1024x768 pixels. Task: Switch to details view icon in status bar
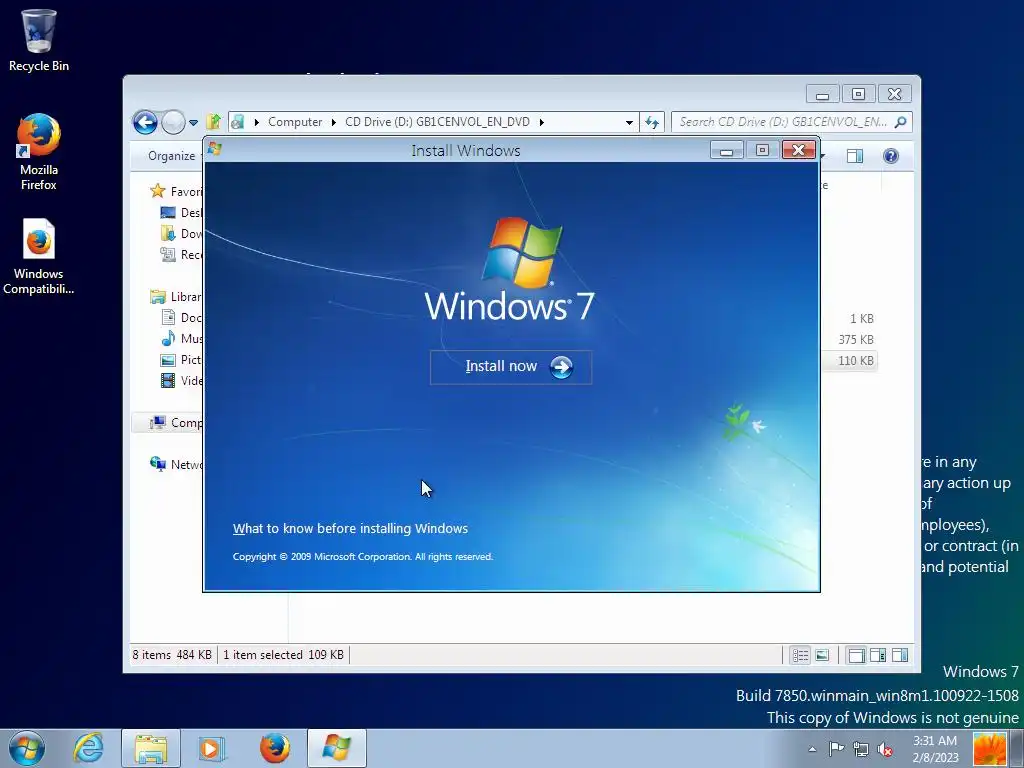point(800,655)
